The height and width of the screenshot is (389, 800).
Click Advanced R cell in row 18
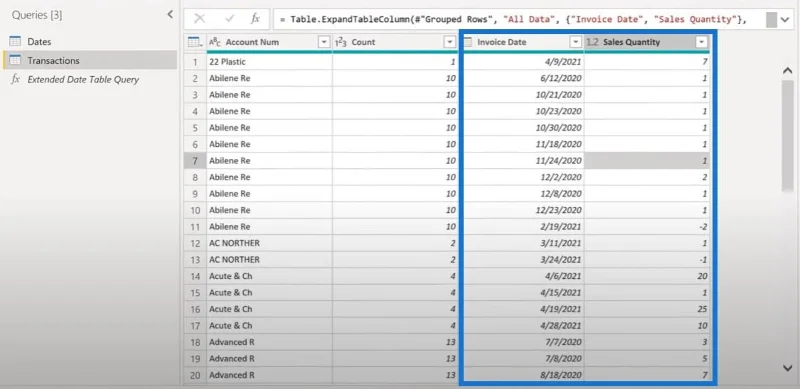click(x=269, y=342)
